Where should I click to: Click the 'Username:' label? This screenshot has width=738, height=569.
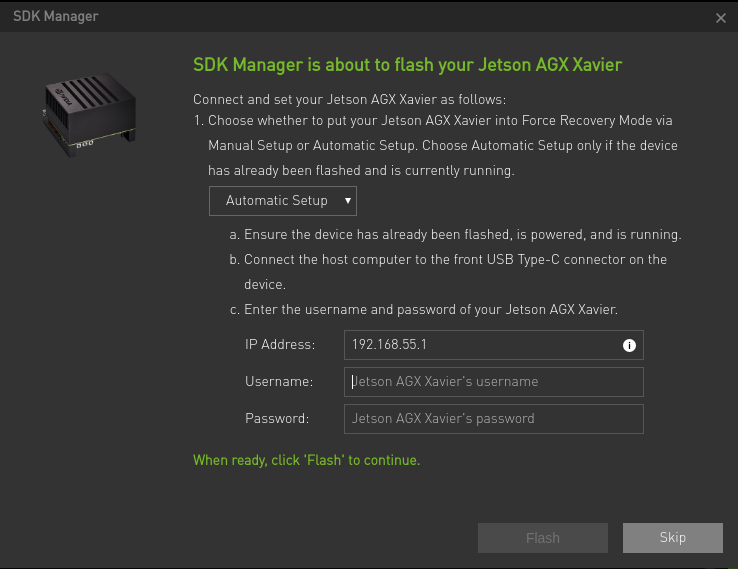pyautogui.click(x=279, y=382)
